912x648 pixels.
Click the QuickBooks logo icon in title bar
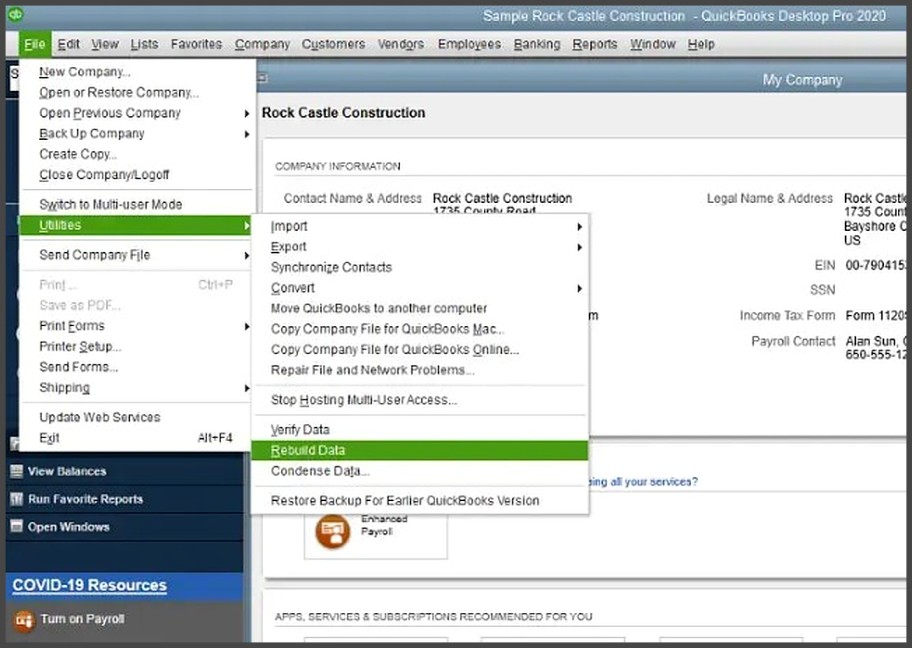[x=16, y=14]
